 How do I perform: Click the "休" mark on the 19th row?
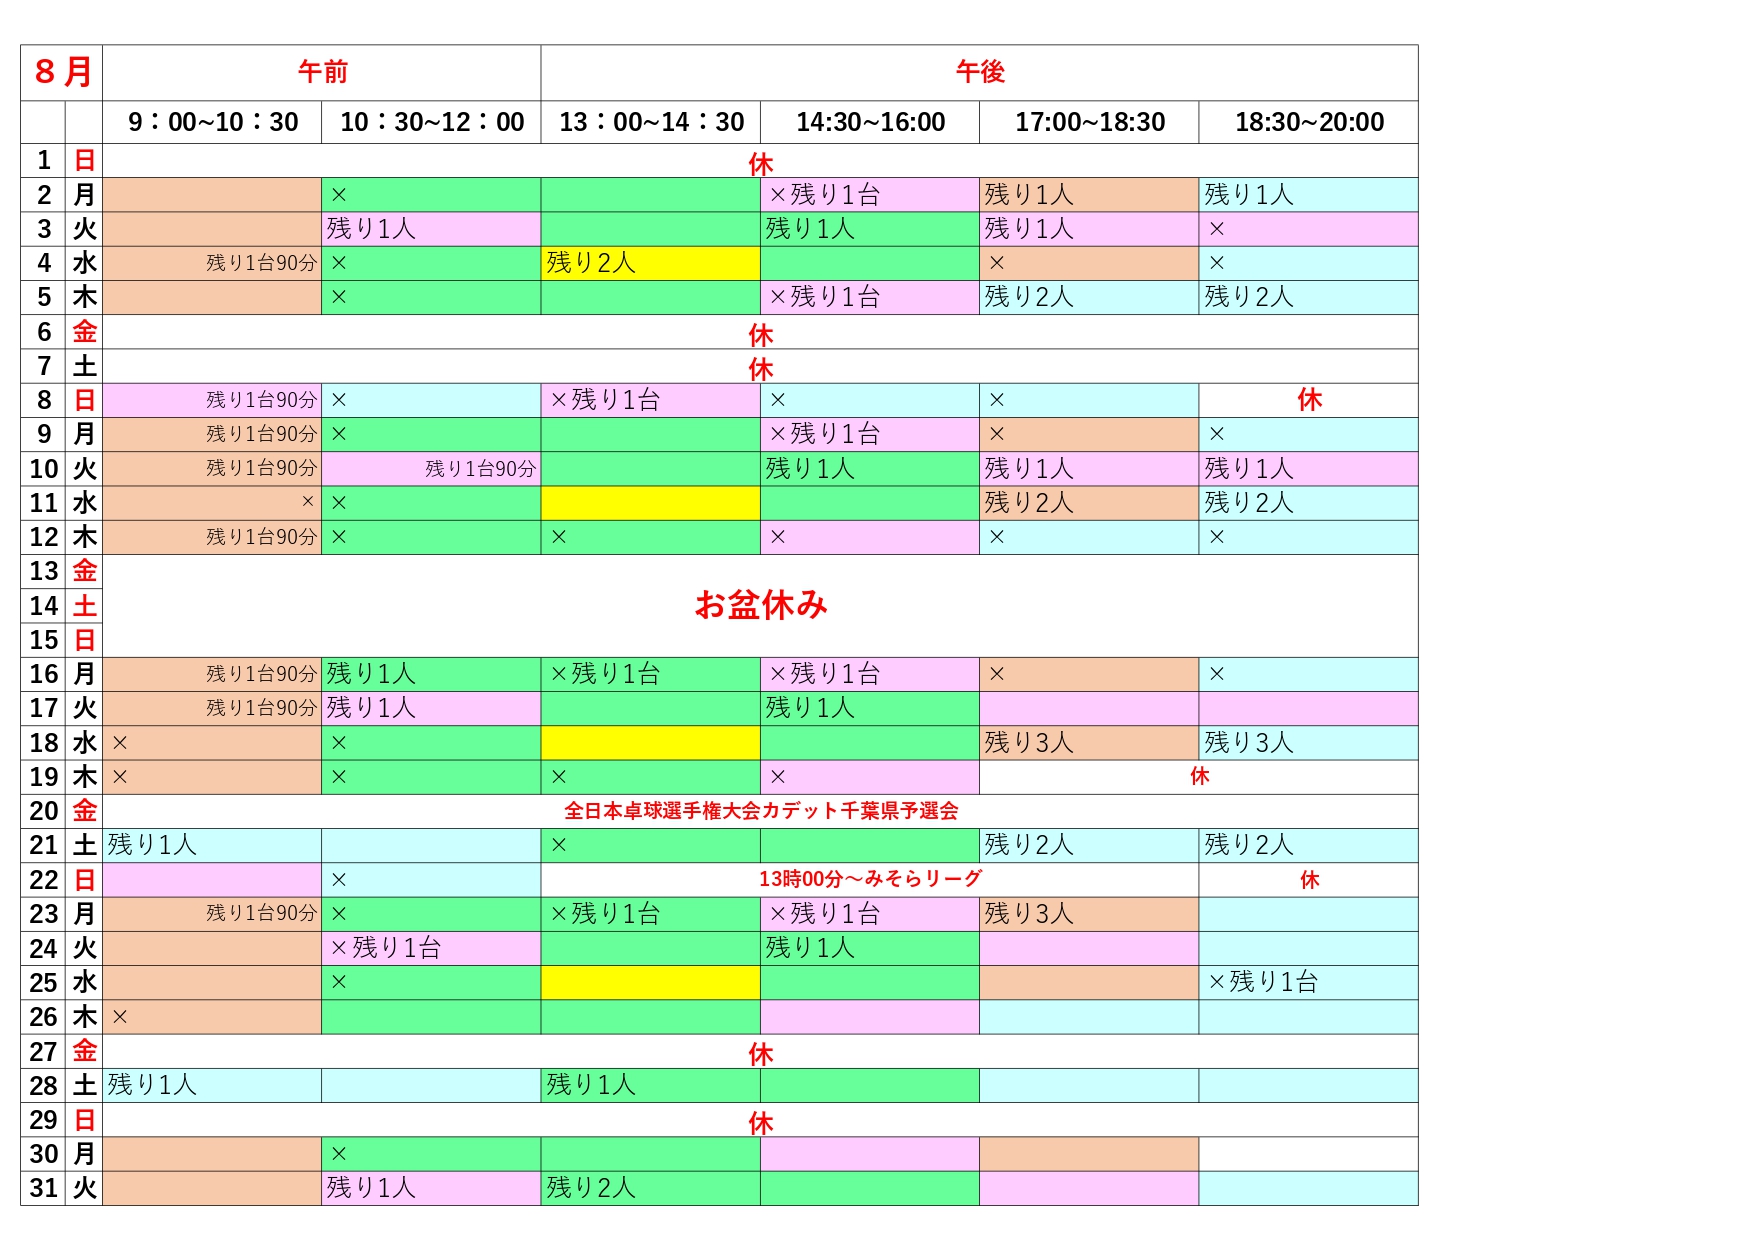tap(1199, 777)
